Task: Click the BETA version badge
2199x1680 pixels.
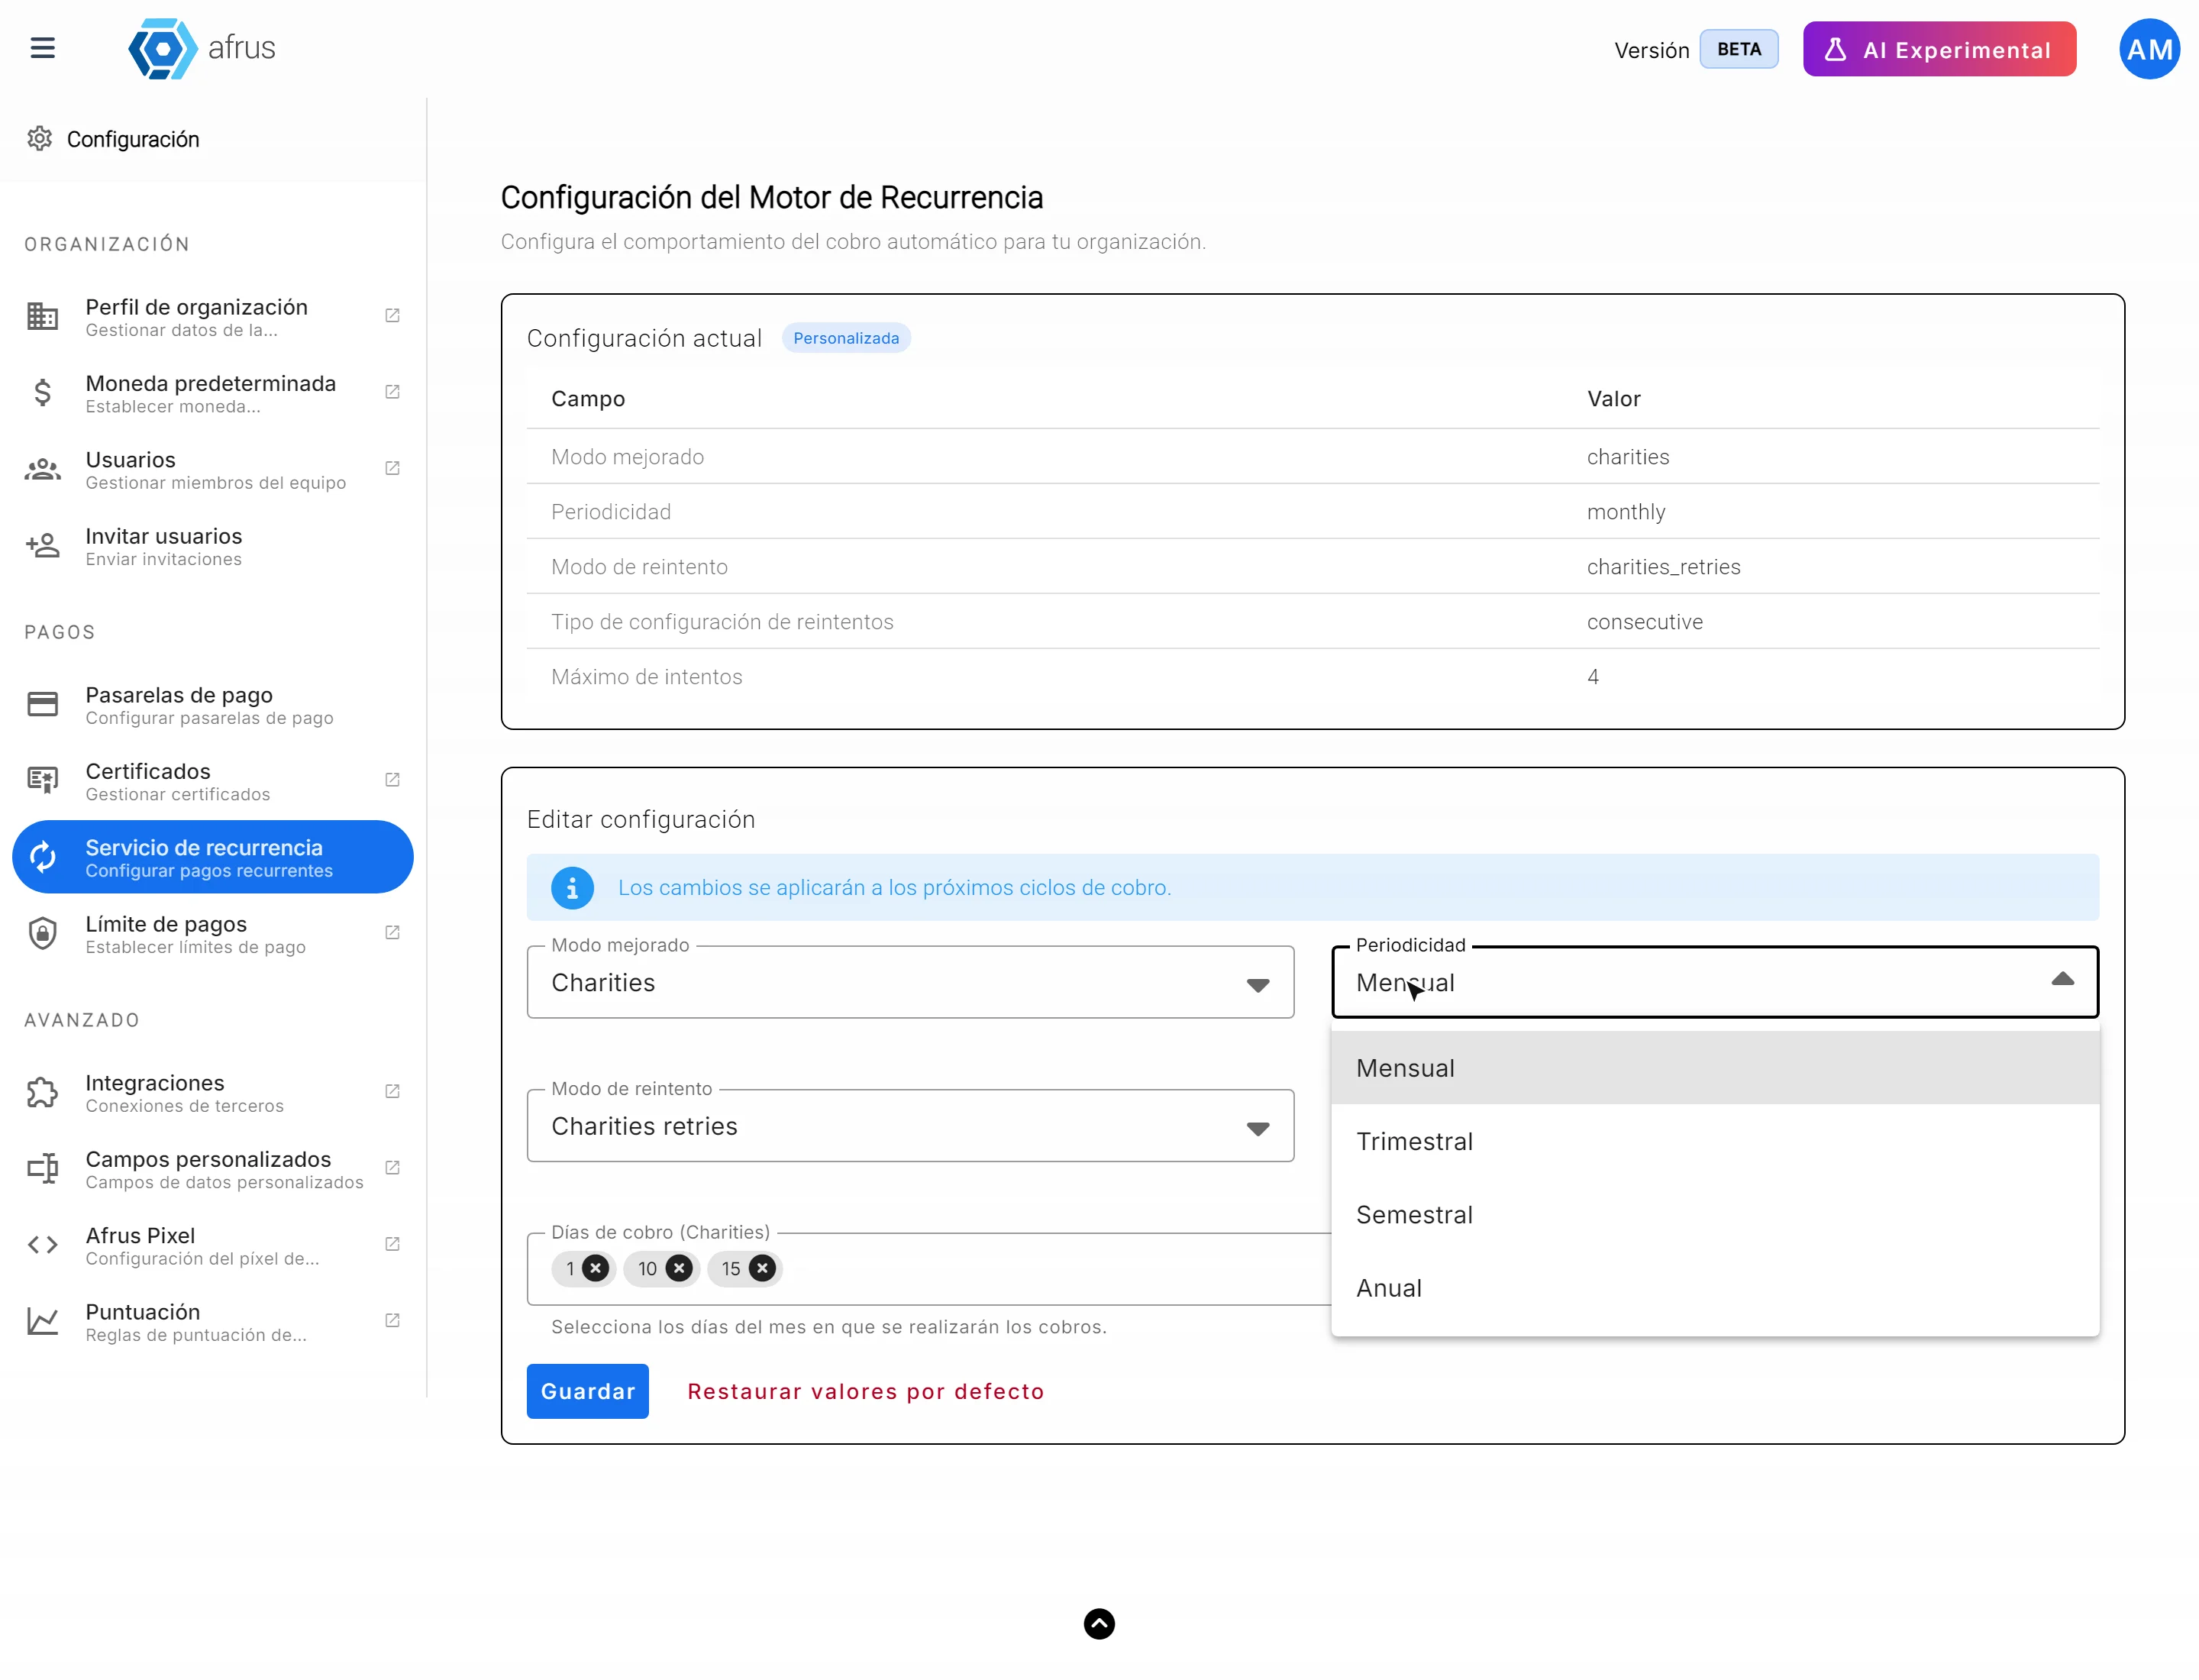Action: point(1738,49)
